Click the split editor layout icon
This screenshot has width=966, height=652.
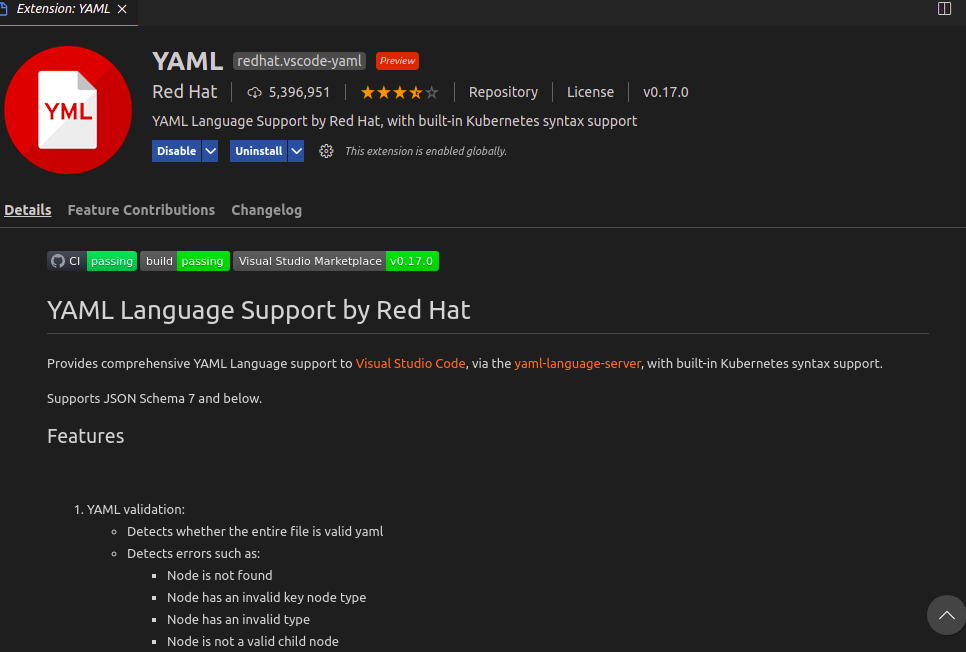click(x=944, y=9)
